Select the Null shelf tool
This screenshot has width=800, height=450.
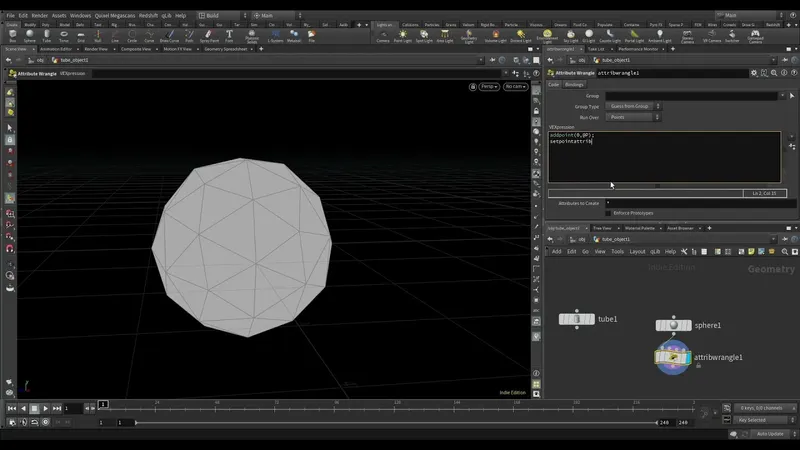click(97, 36)
